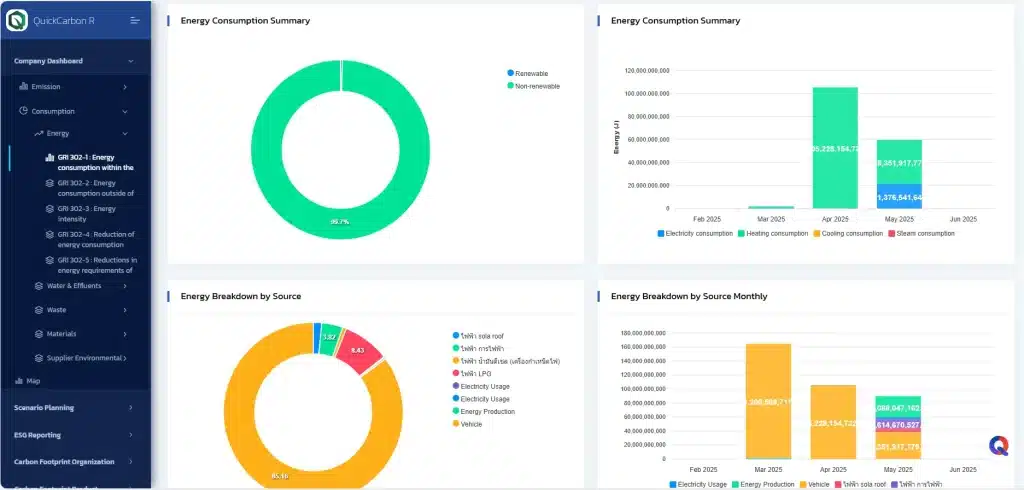Click Energy Breakdown by Source Monthly title
The image size is (1024, 490).
pyautogui.click(x=689, y=296)
